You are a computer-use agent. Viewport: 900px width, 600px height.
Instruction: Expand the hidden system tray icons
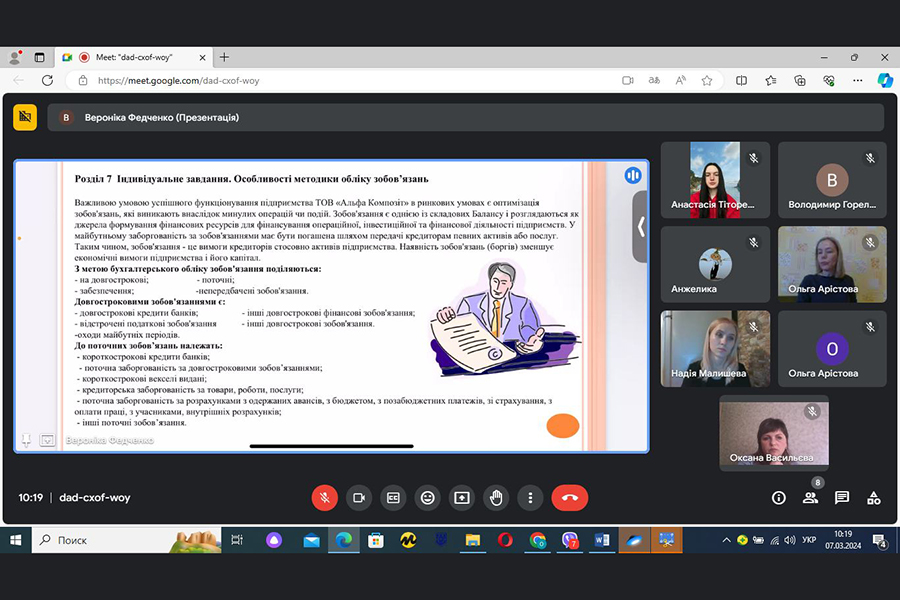click(x=726, y=540)
